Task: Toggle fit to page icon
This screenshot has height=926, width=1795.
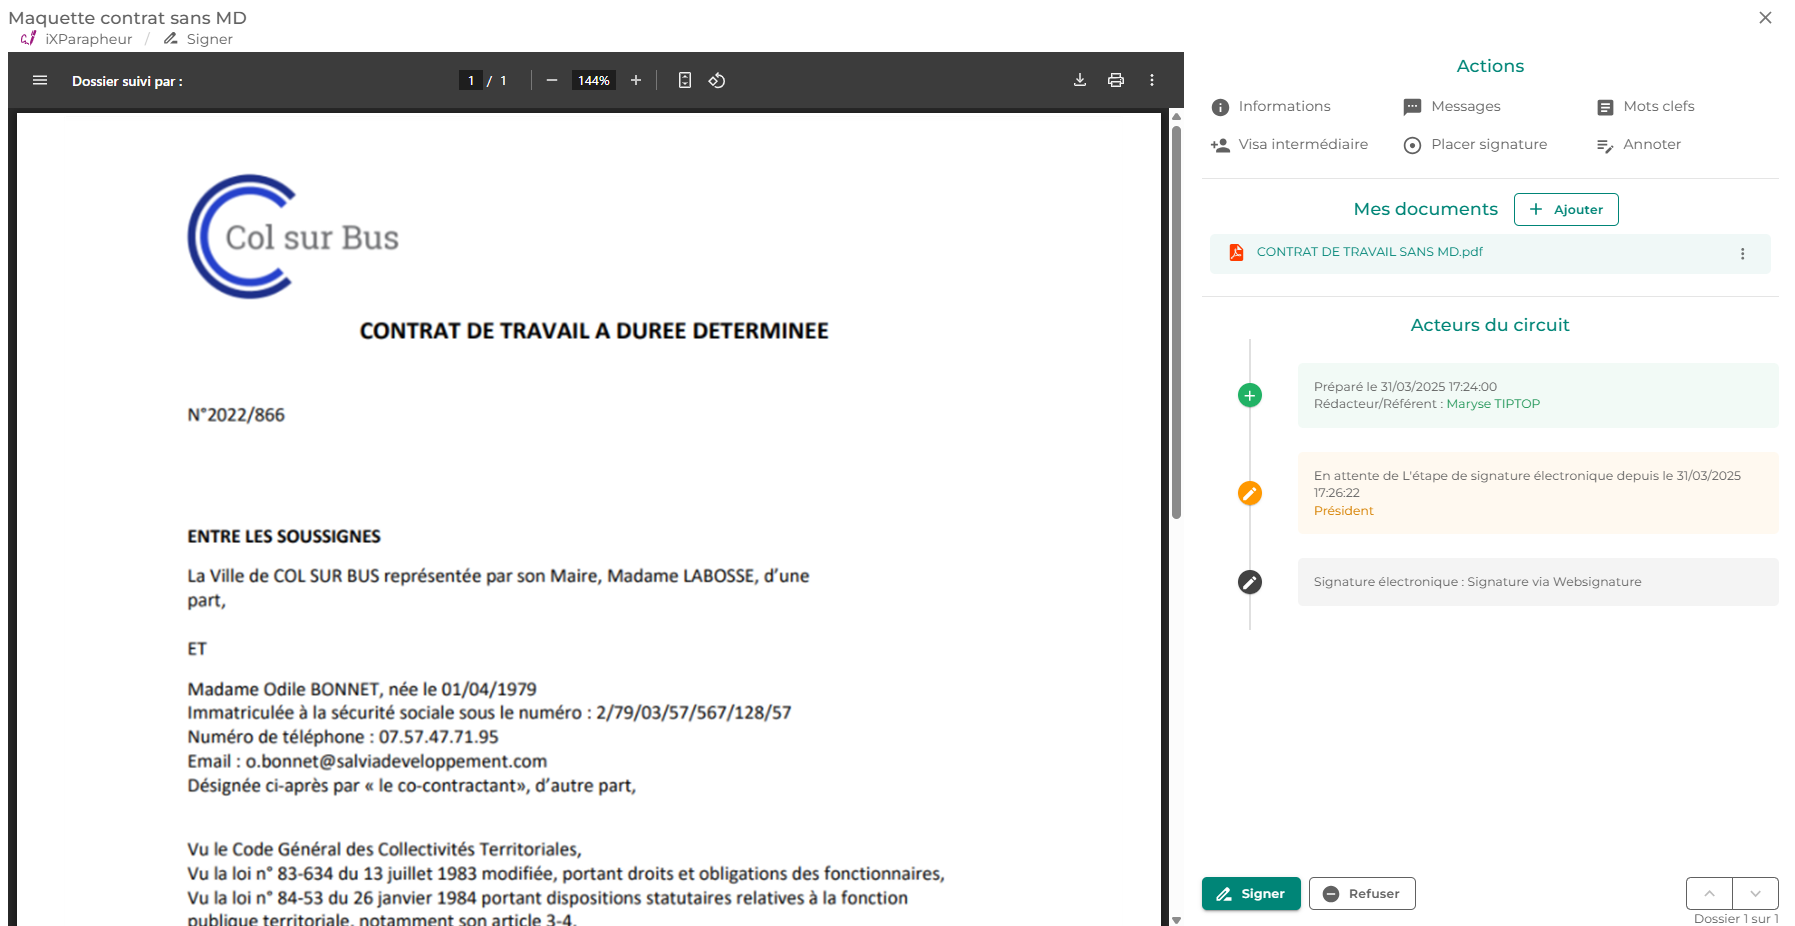Action: [x=685, y=80]
